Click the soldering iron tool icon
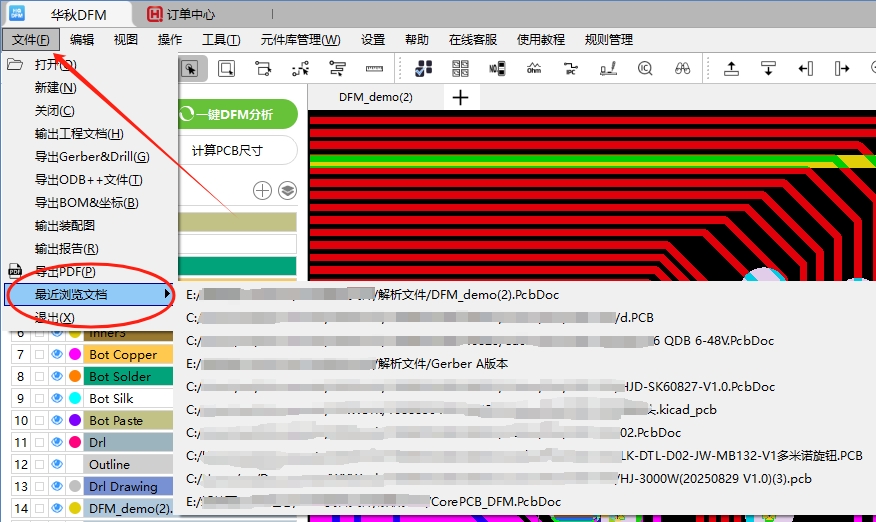This screenshot has width=876, height=522. (x=608, y=69)
